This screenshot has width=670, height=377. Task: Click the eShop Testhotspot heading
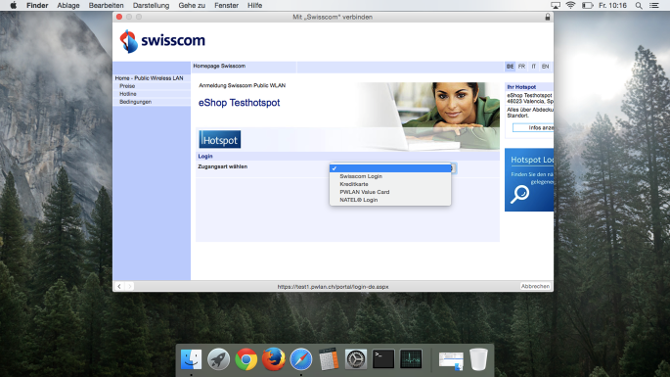tap(239, 103)
